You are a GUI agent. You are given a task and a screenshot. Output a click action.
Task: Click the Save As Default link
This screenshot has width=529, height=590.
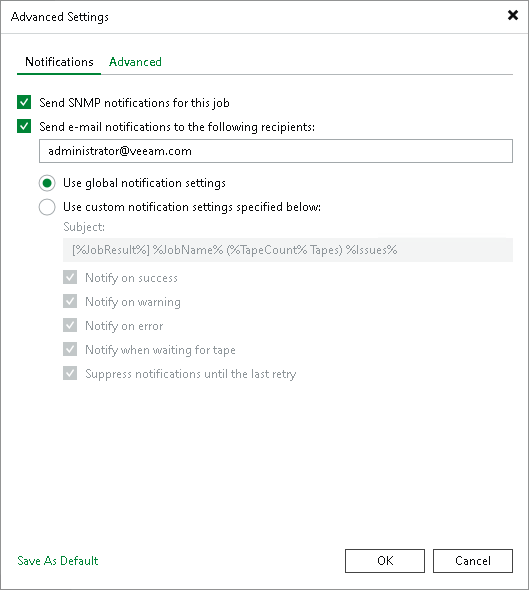point(58,561)
